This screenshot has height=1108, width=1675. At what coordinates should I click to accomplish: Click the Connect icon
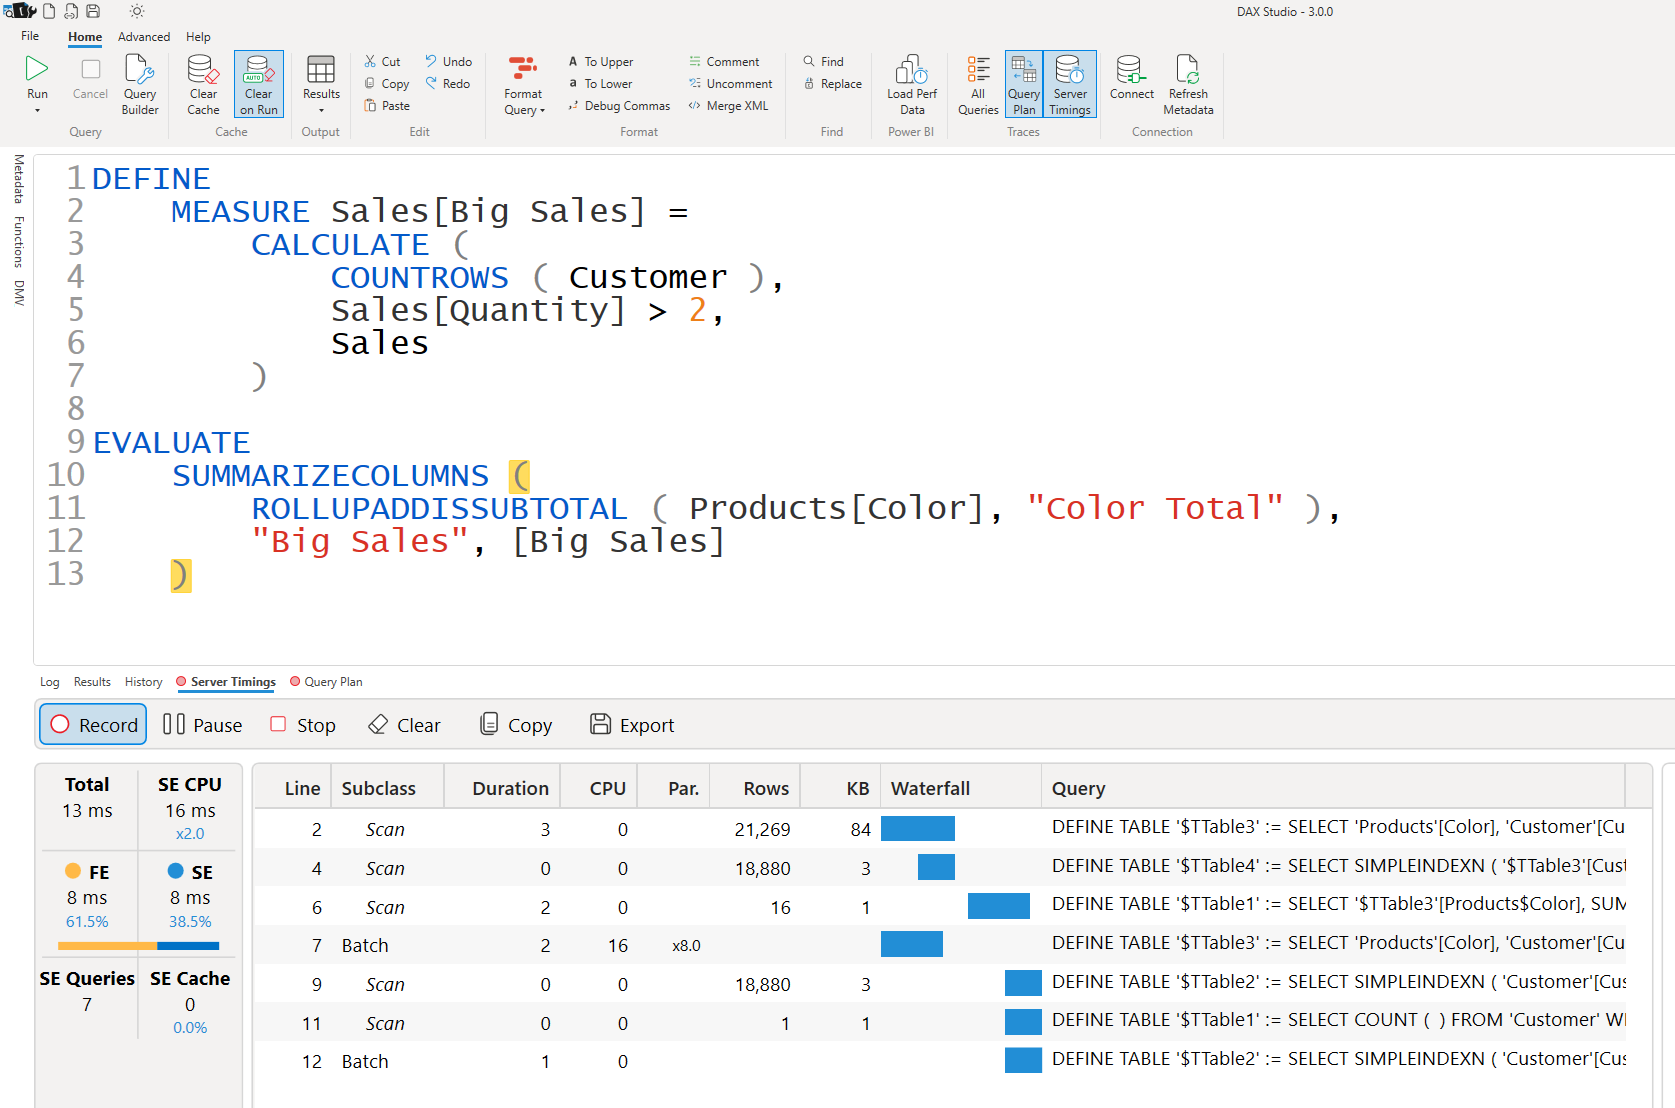coord(1131,84)
